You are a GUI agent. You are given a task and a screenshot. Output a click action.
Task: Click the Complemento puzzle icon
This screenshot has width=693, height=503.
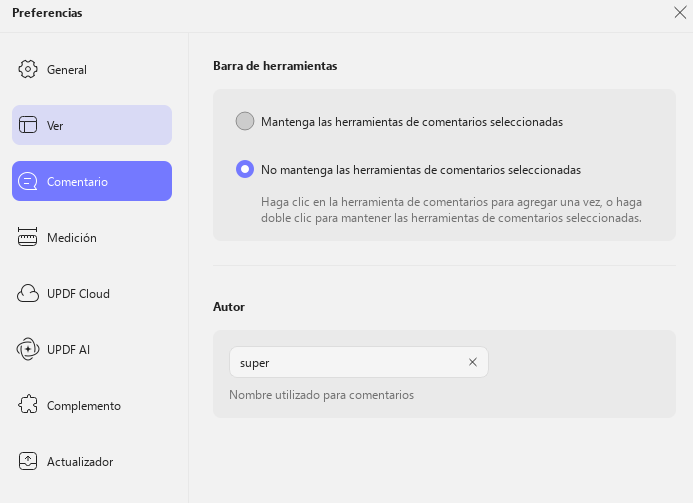tap(28, 405)
